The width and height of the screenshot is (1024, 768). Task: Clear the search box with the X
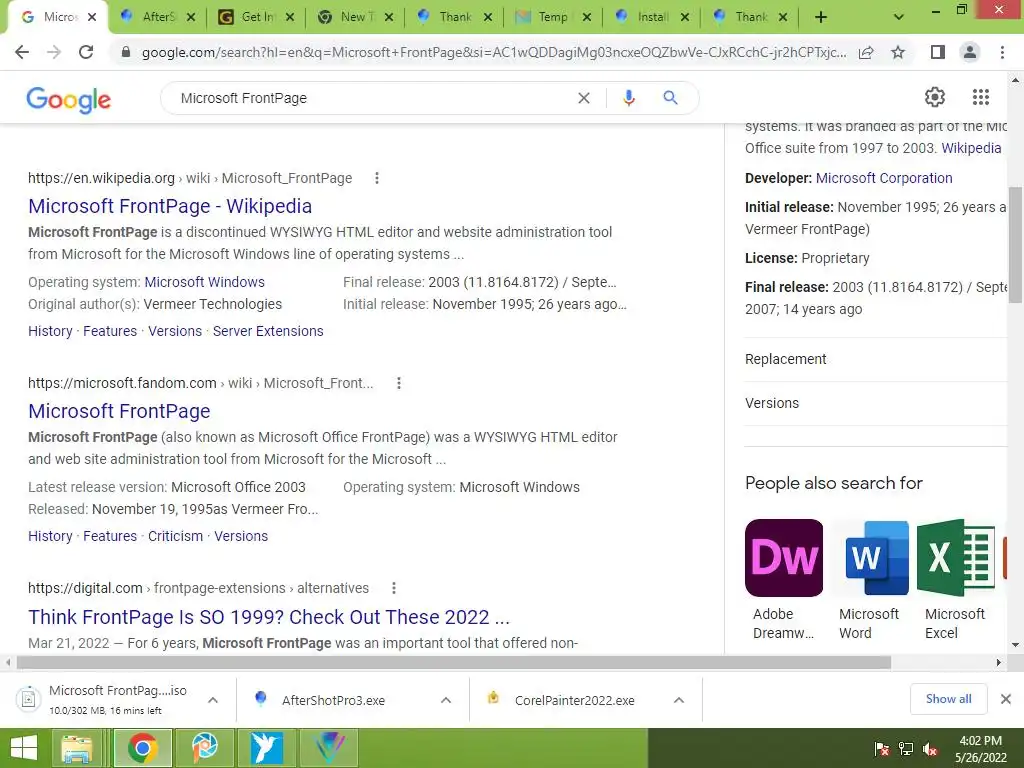[x=584, y=98]
